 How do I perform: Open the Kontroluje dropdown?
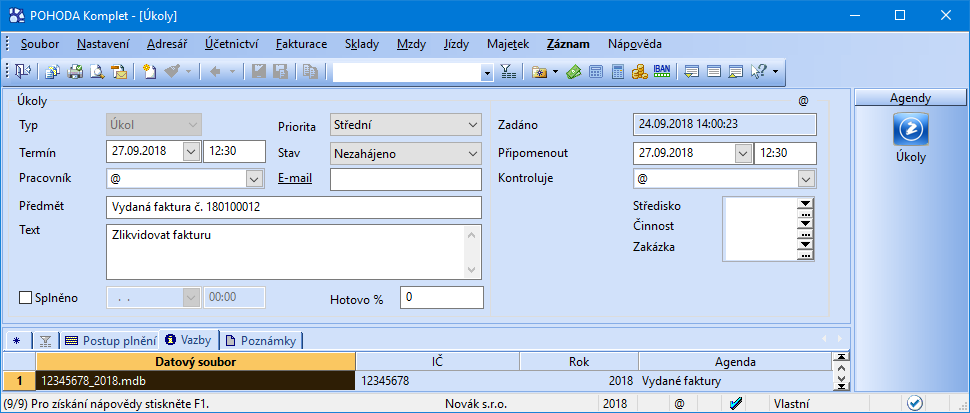pyautogui.click(x=805, y=179)
